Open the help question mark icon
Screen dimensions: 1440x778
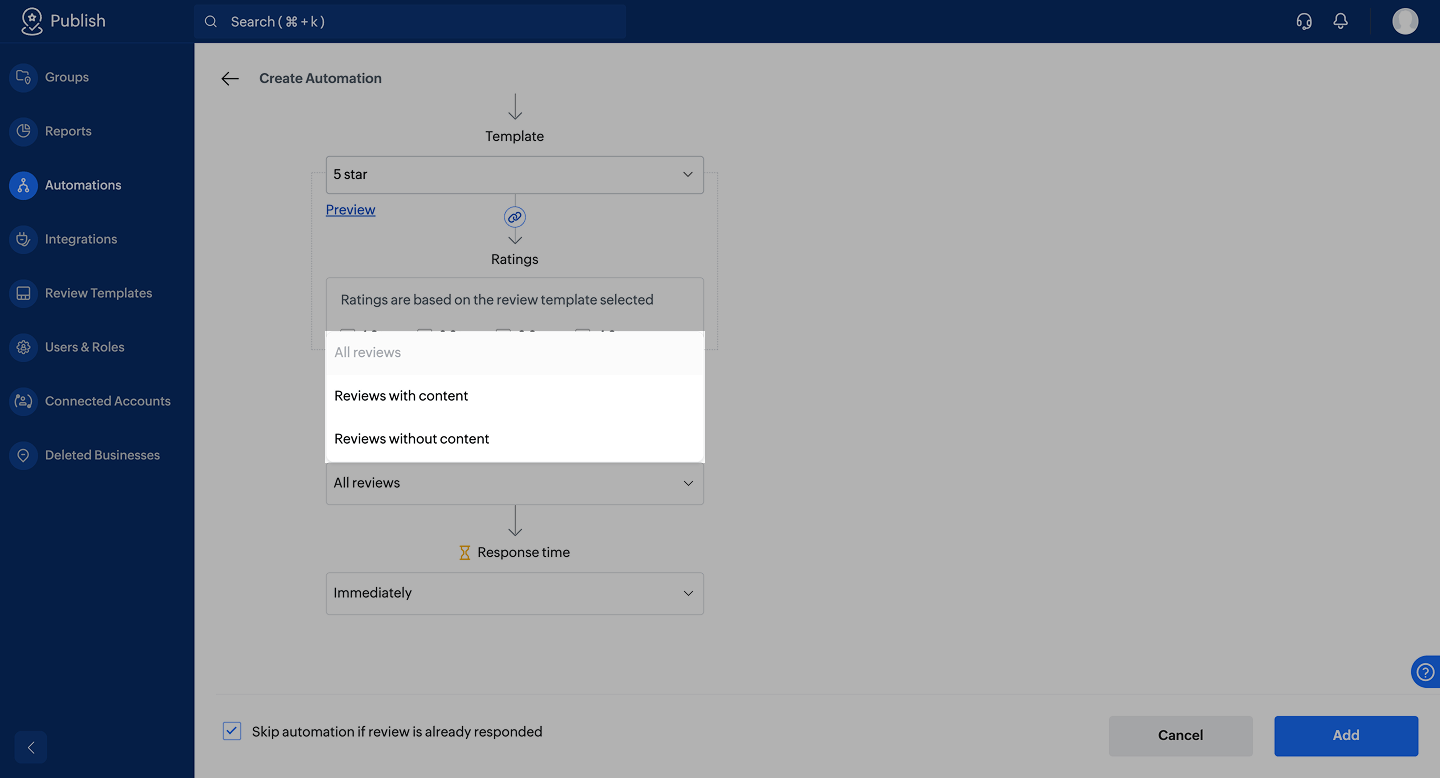click(x=1426, y=672)
